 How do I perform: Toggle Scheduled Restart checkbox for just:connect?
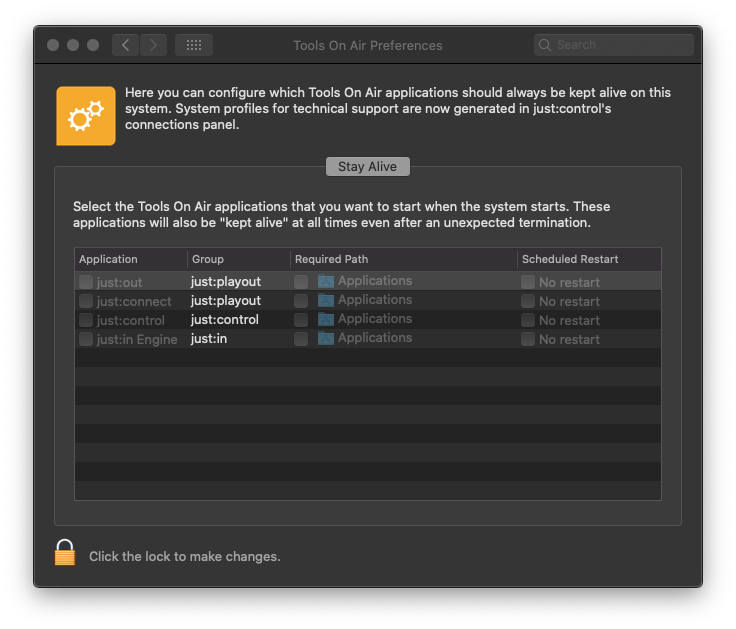pos(528,300)
